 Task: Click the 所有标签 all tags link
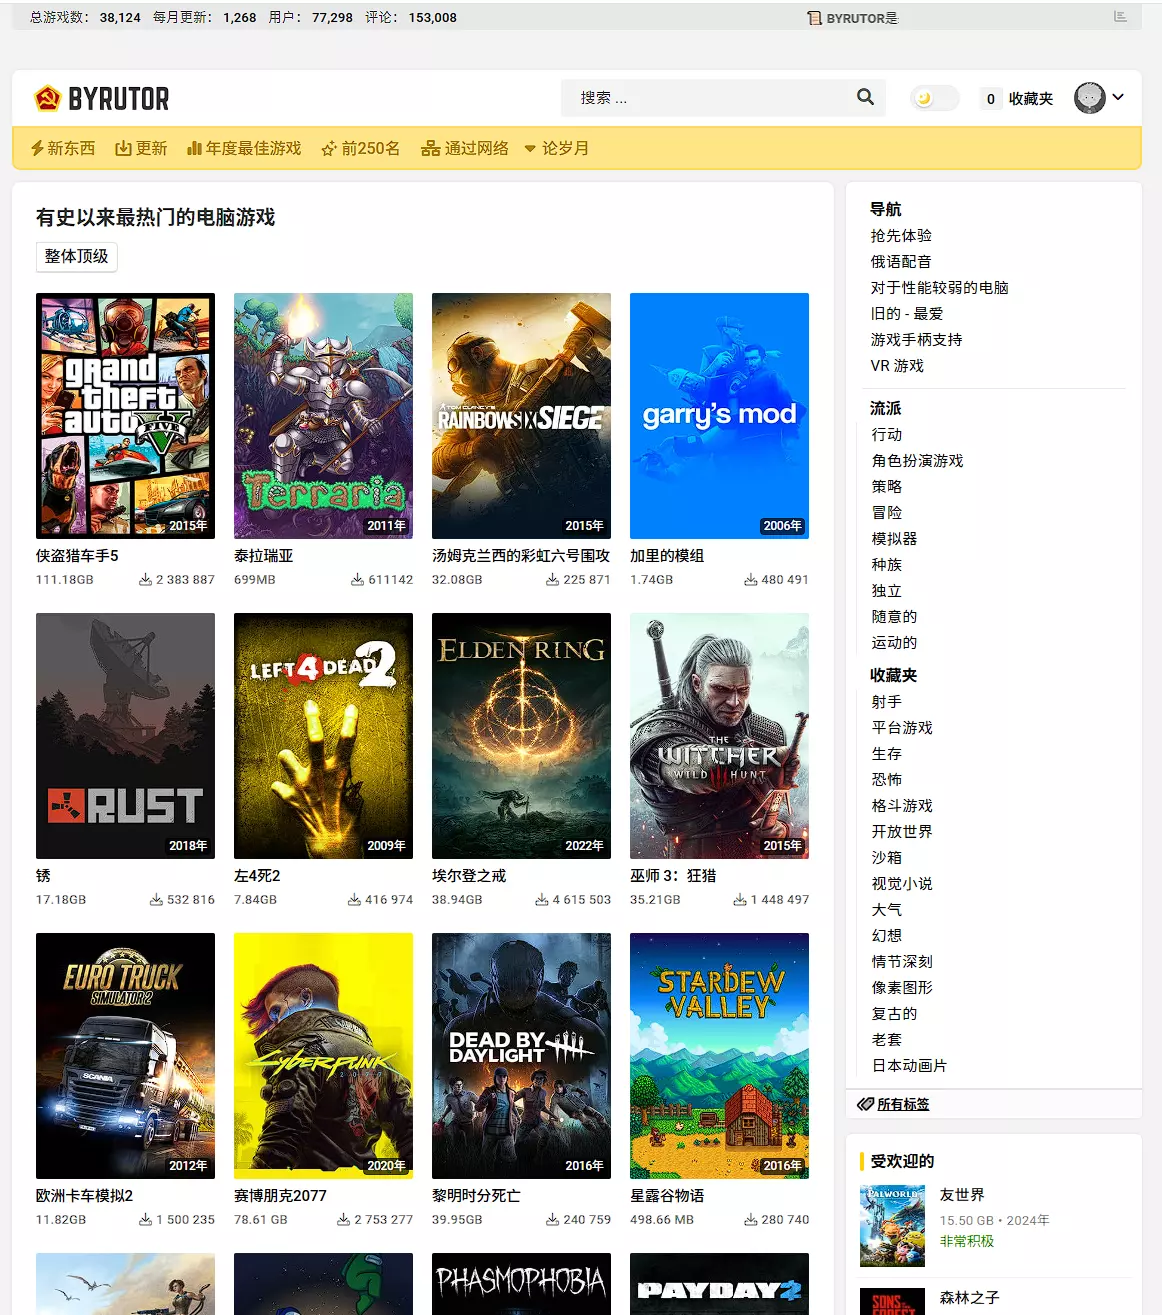point(902,1104)
